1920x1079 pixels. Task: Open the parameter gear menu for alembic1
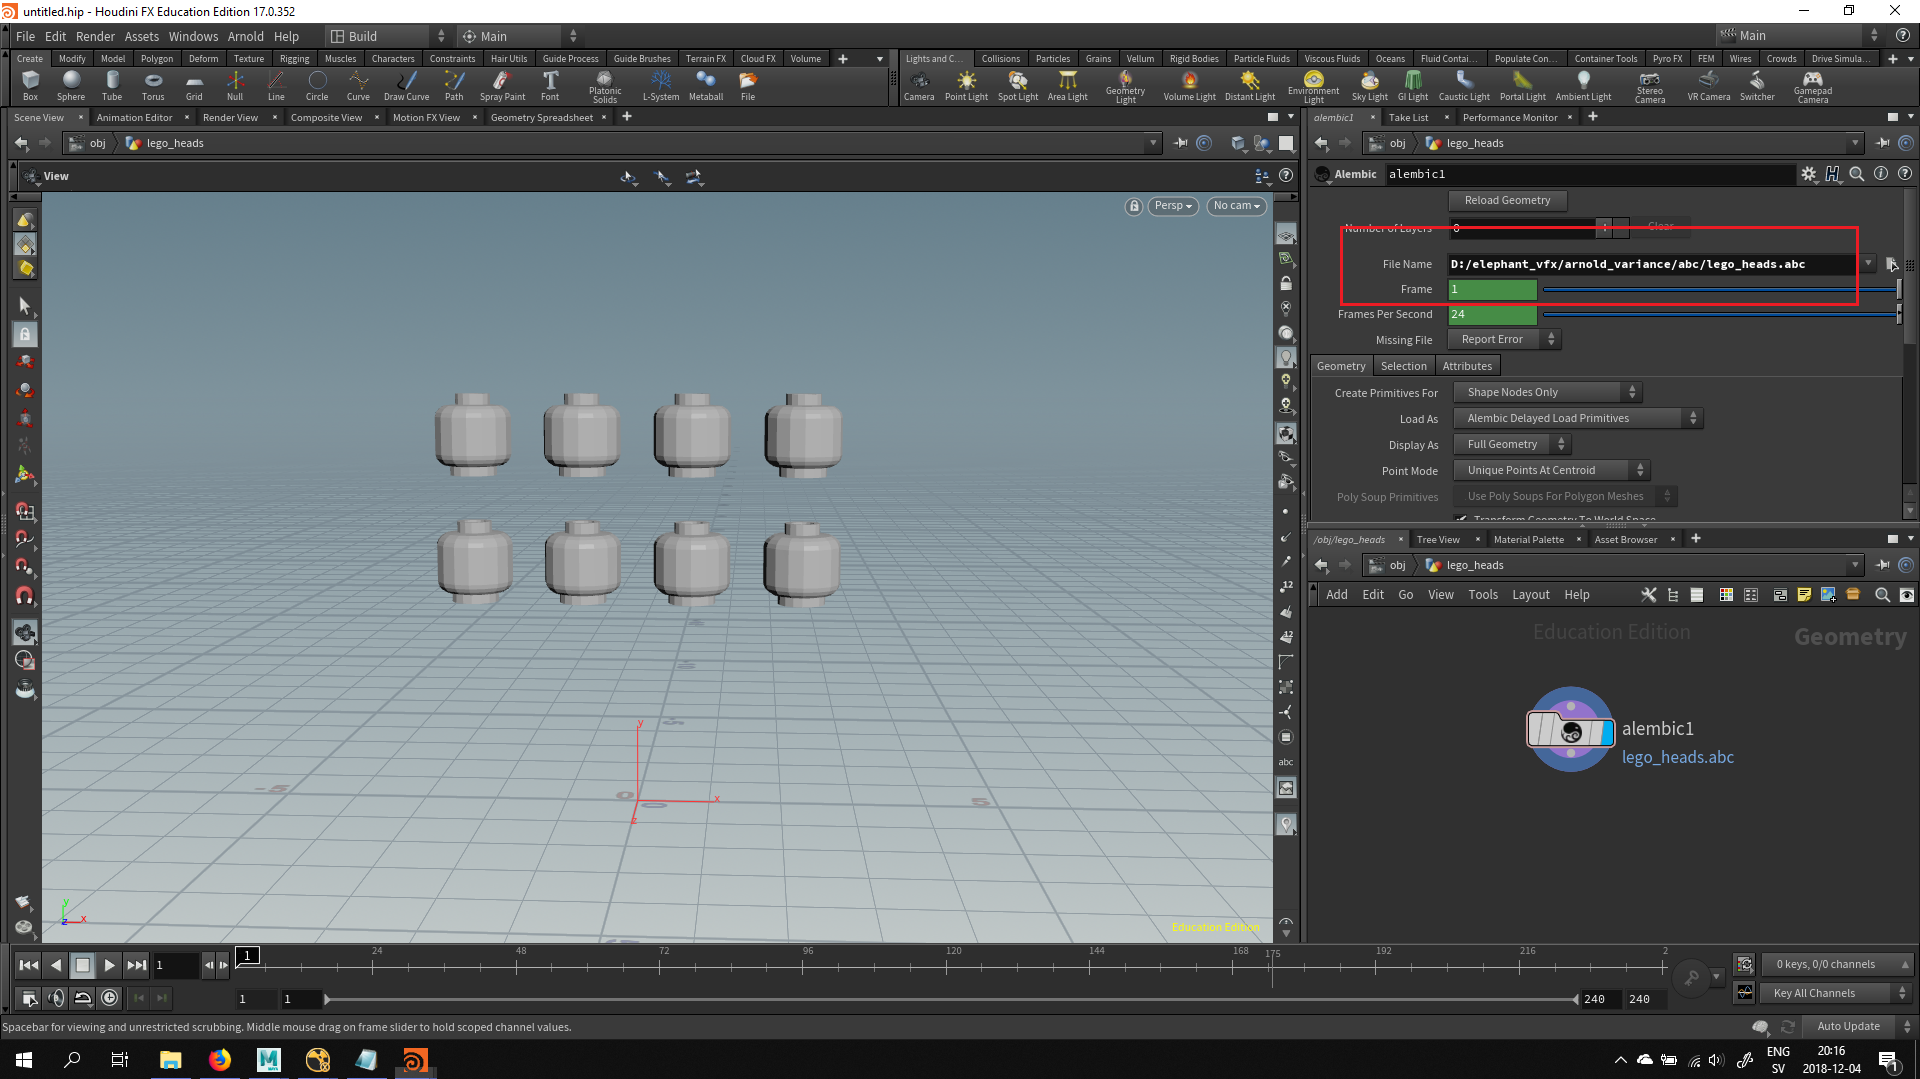1808,174
